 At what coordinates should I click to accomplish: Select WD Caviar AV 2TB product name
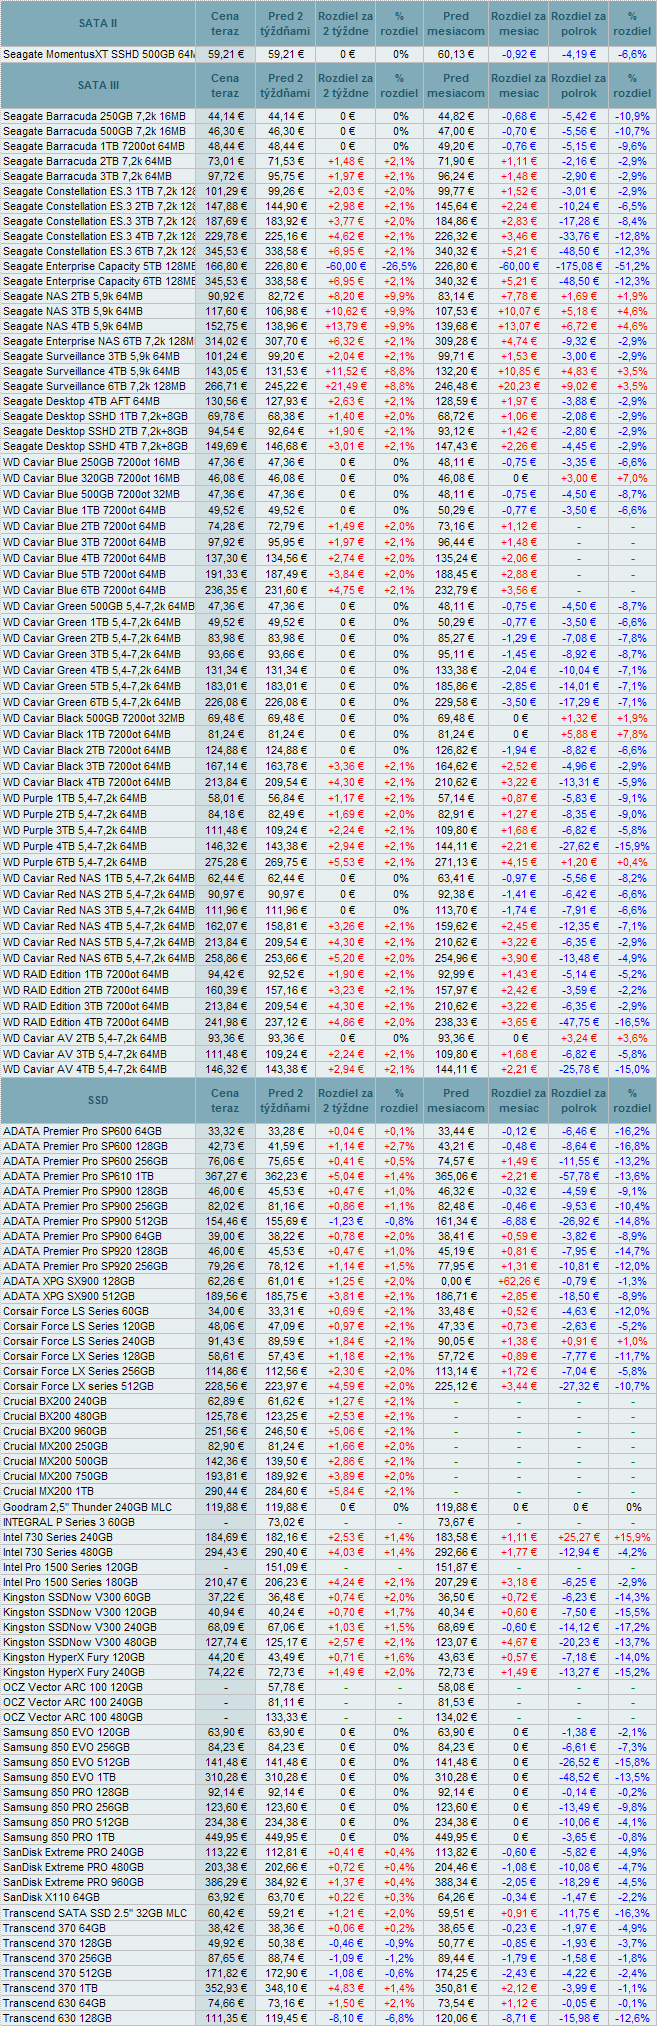pyautogui.click(x=84, y=1038)
